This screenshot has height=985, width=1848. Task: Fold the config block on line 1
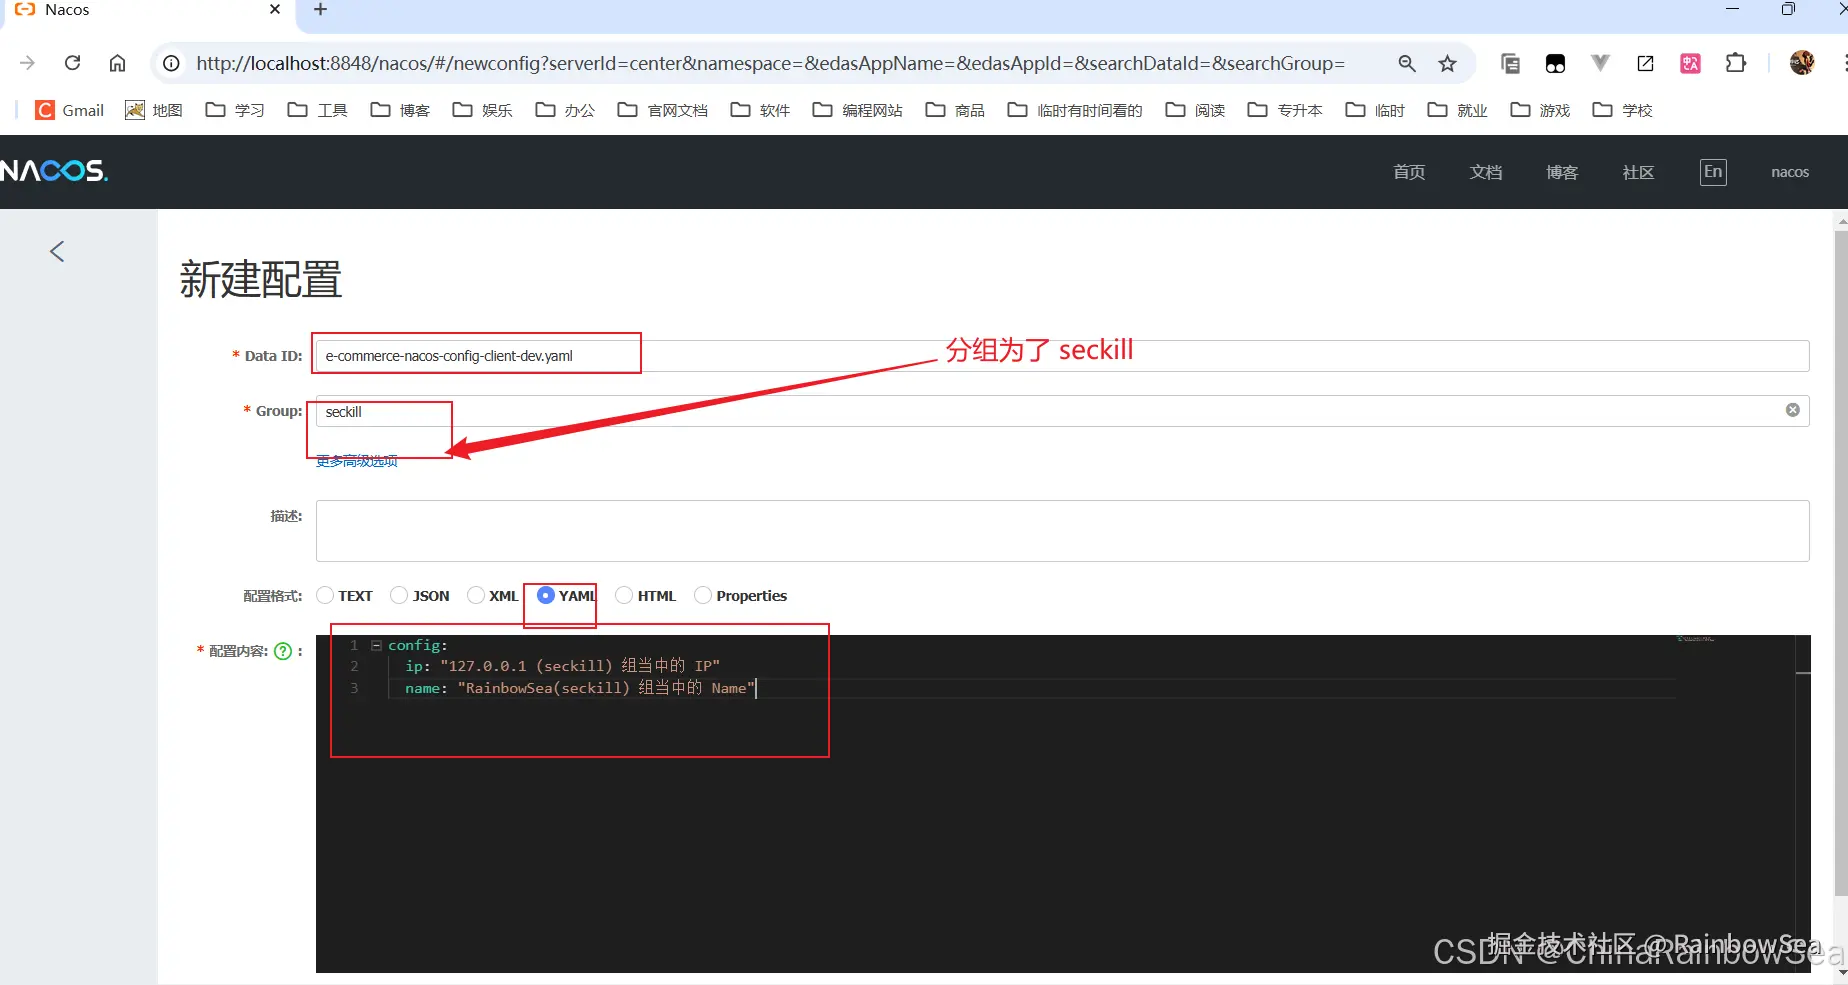click(x=377, y=645)
